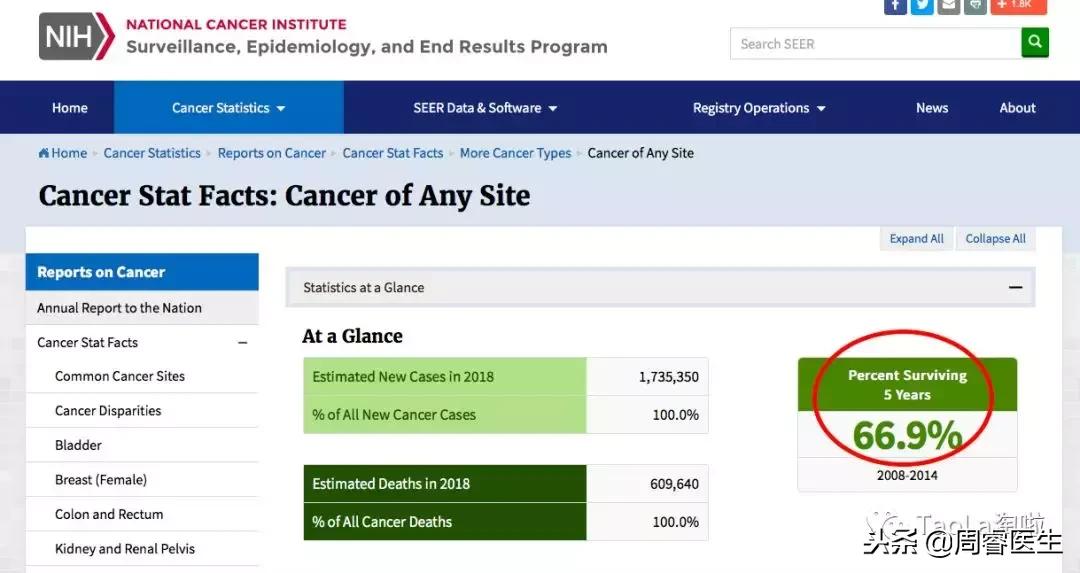Click the print page icon
The image size is (1080, 573).
[976, 5]
